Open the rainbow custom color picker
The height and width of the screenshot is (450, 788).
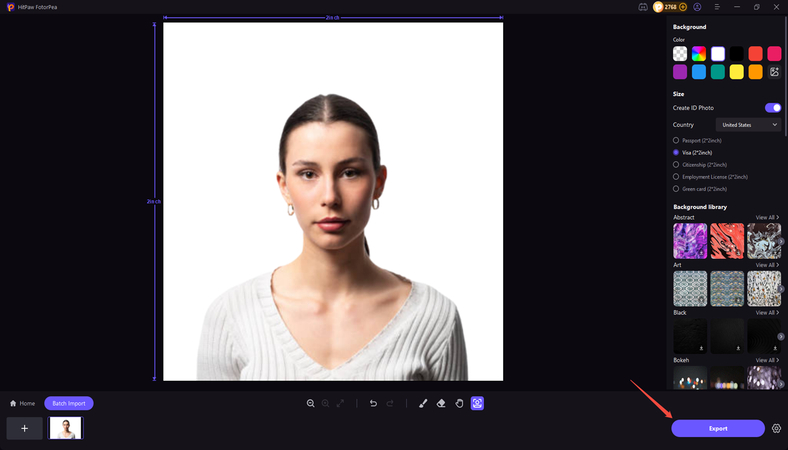click(x=699, y=53)
